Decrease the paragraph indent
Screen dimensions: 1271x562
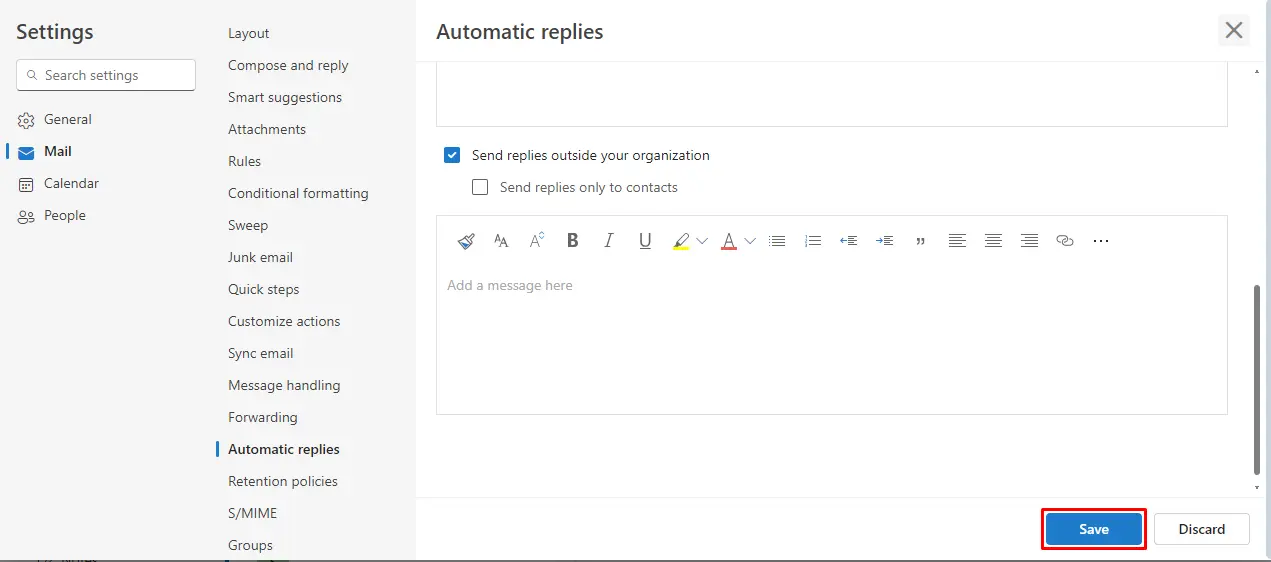(x=849, y=241)
